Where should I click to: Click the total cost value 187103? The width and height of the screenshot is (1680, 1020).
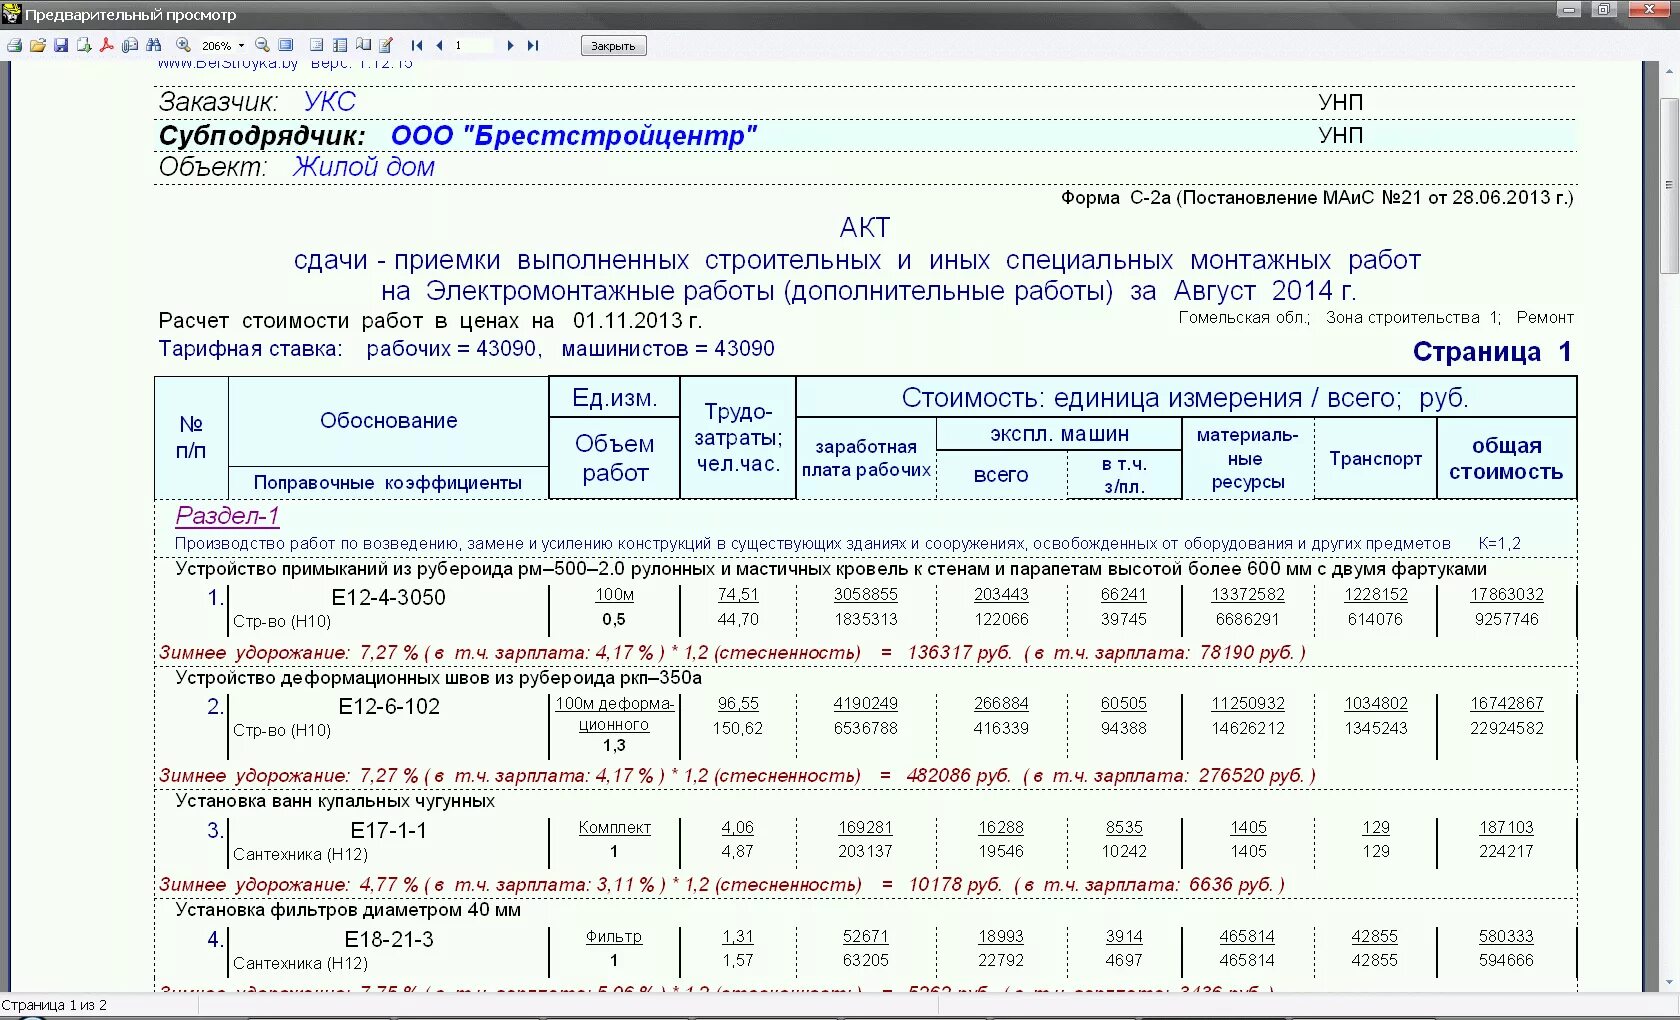(1506, 827)
